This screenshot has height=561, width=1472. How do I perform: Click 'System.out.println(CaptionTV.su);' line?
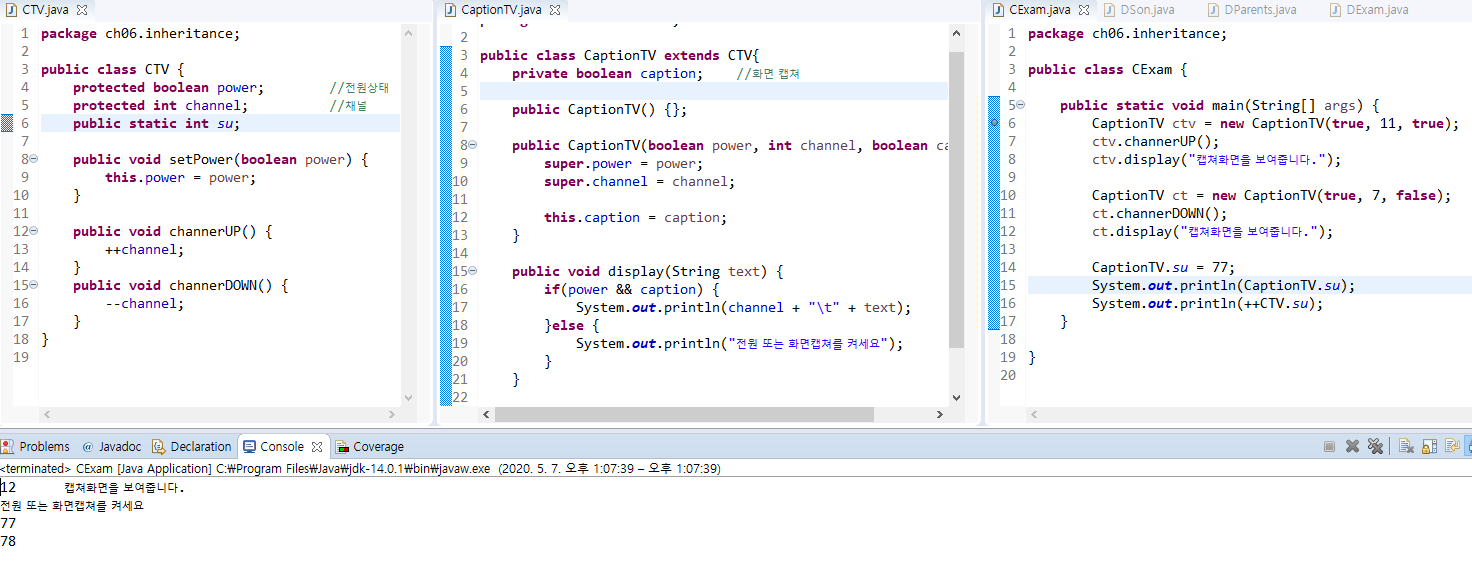coord(1224,285)
